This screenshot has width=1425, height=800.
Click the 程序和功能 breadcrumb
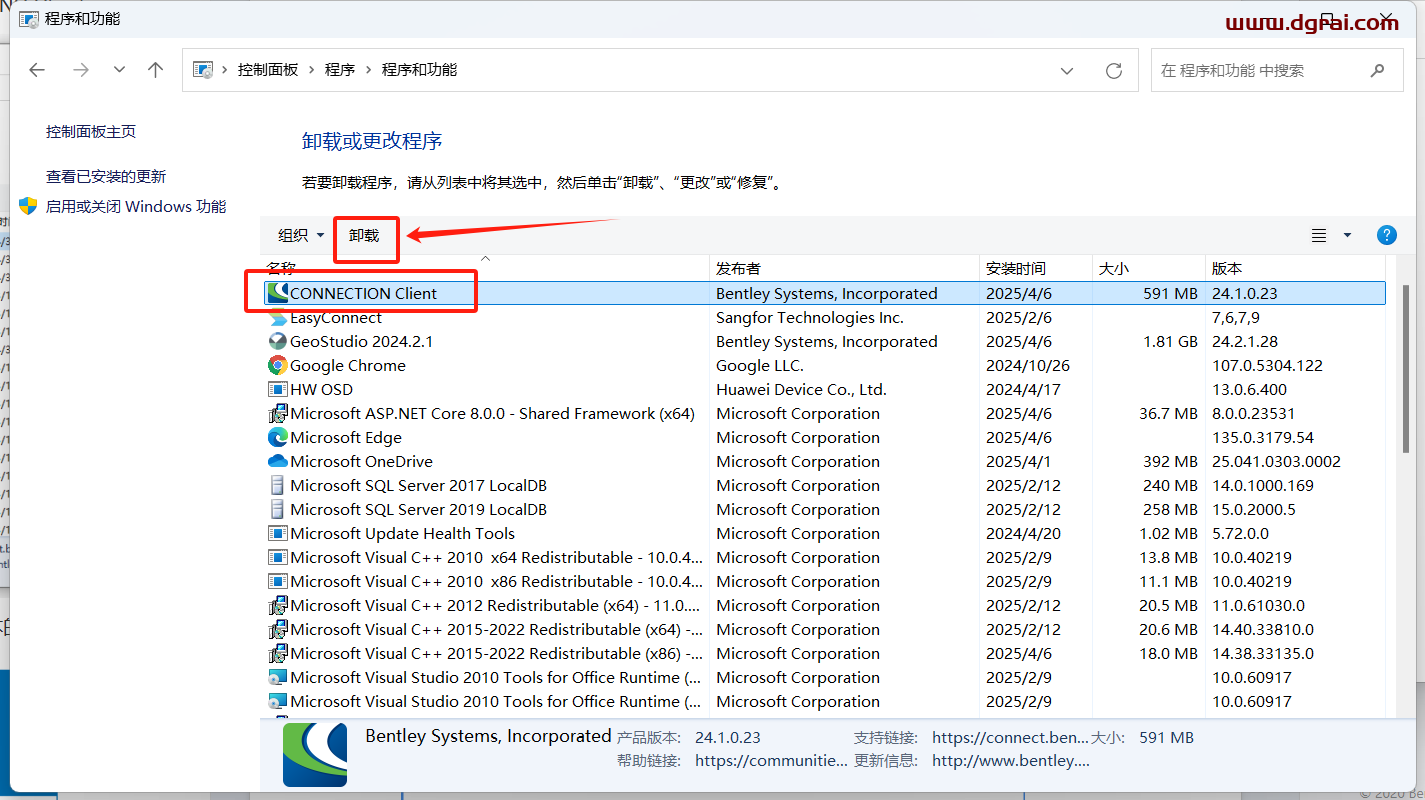click(x=419, y=70)
